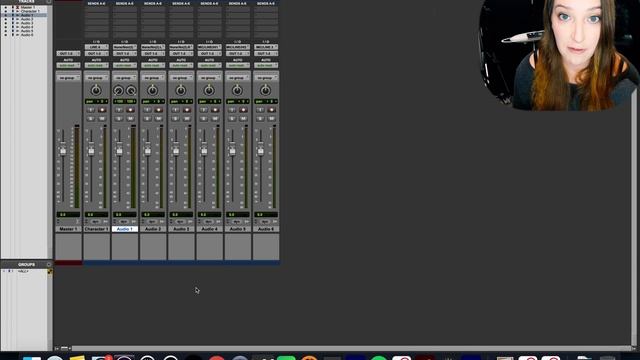Enable input monitoring on Audio 5
Viewport: 640px width, 360px height.
tap(231, 110)
